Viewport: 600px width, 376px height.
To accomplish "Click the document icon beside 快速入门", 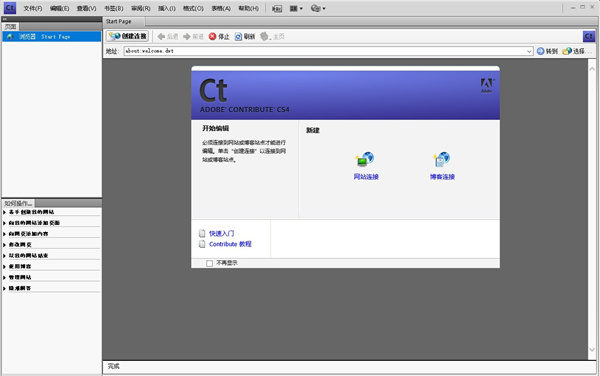I will pos(202,233).
